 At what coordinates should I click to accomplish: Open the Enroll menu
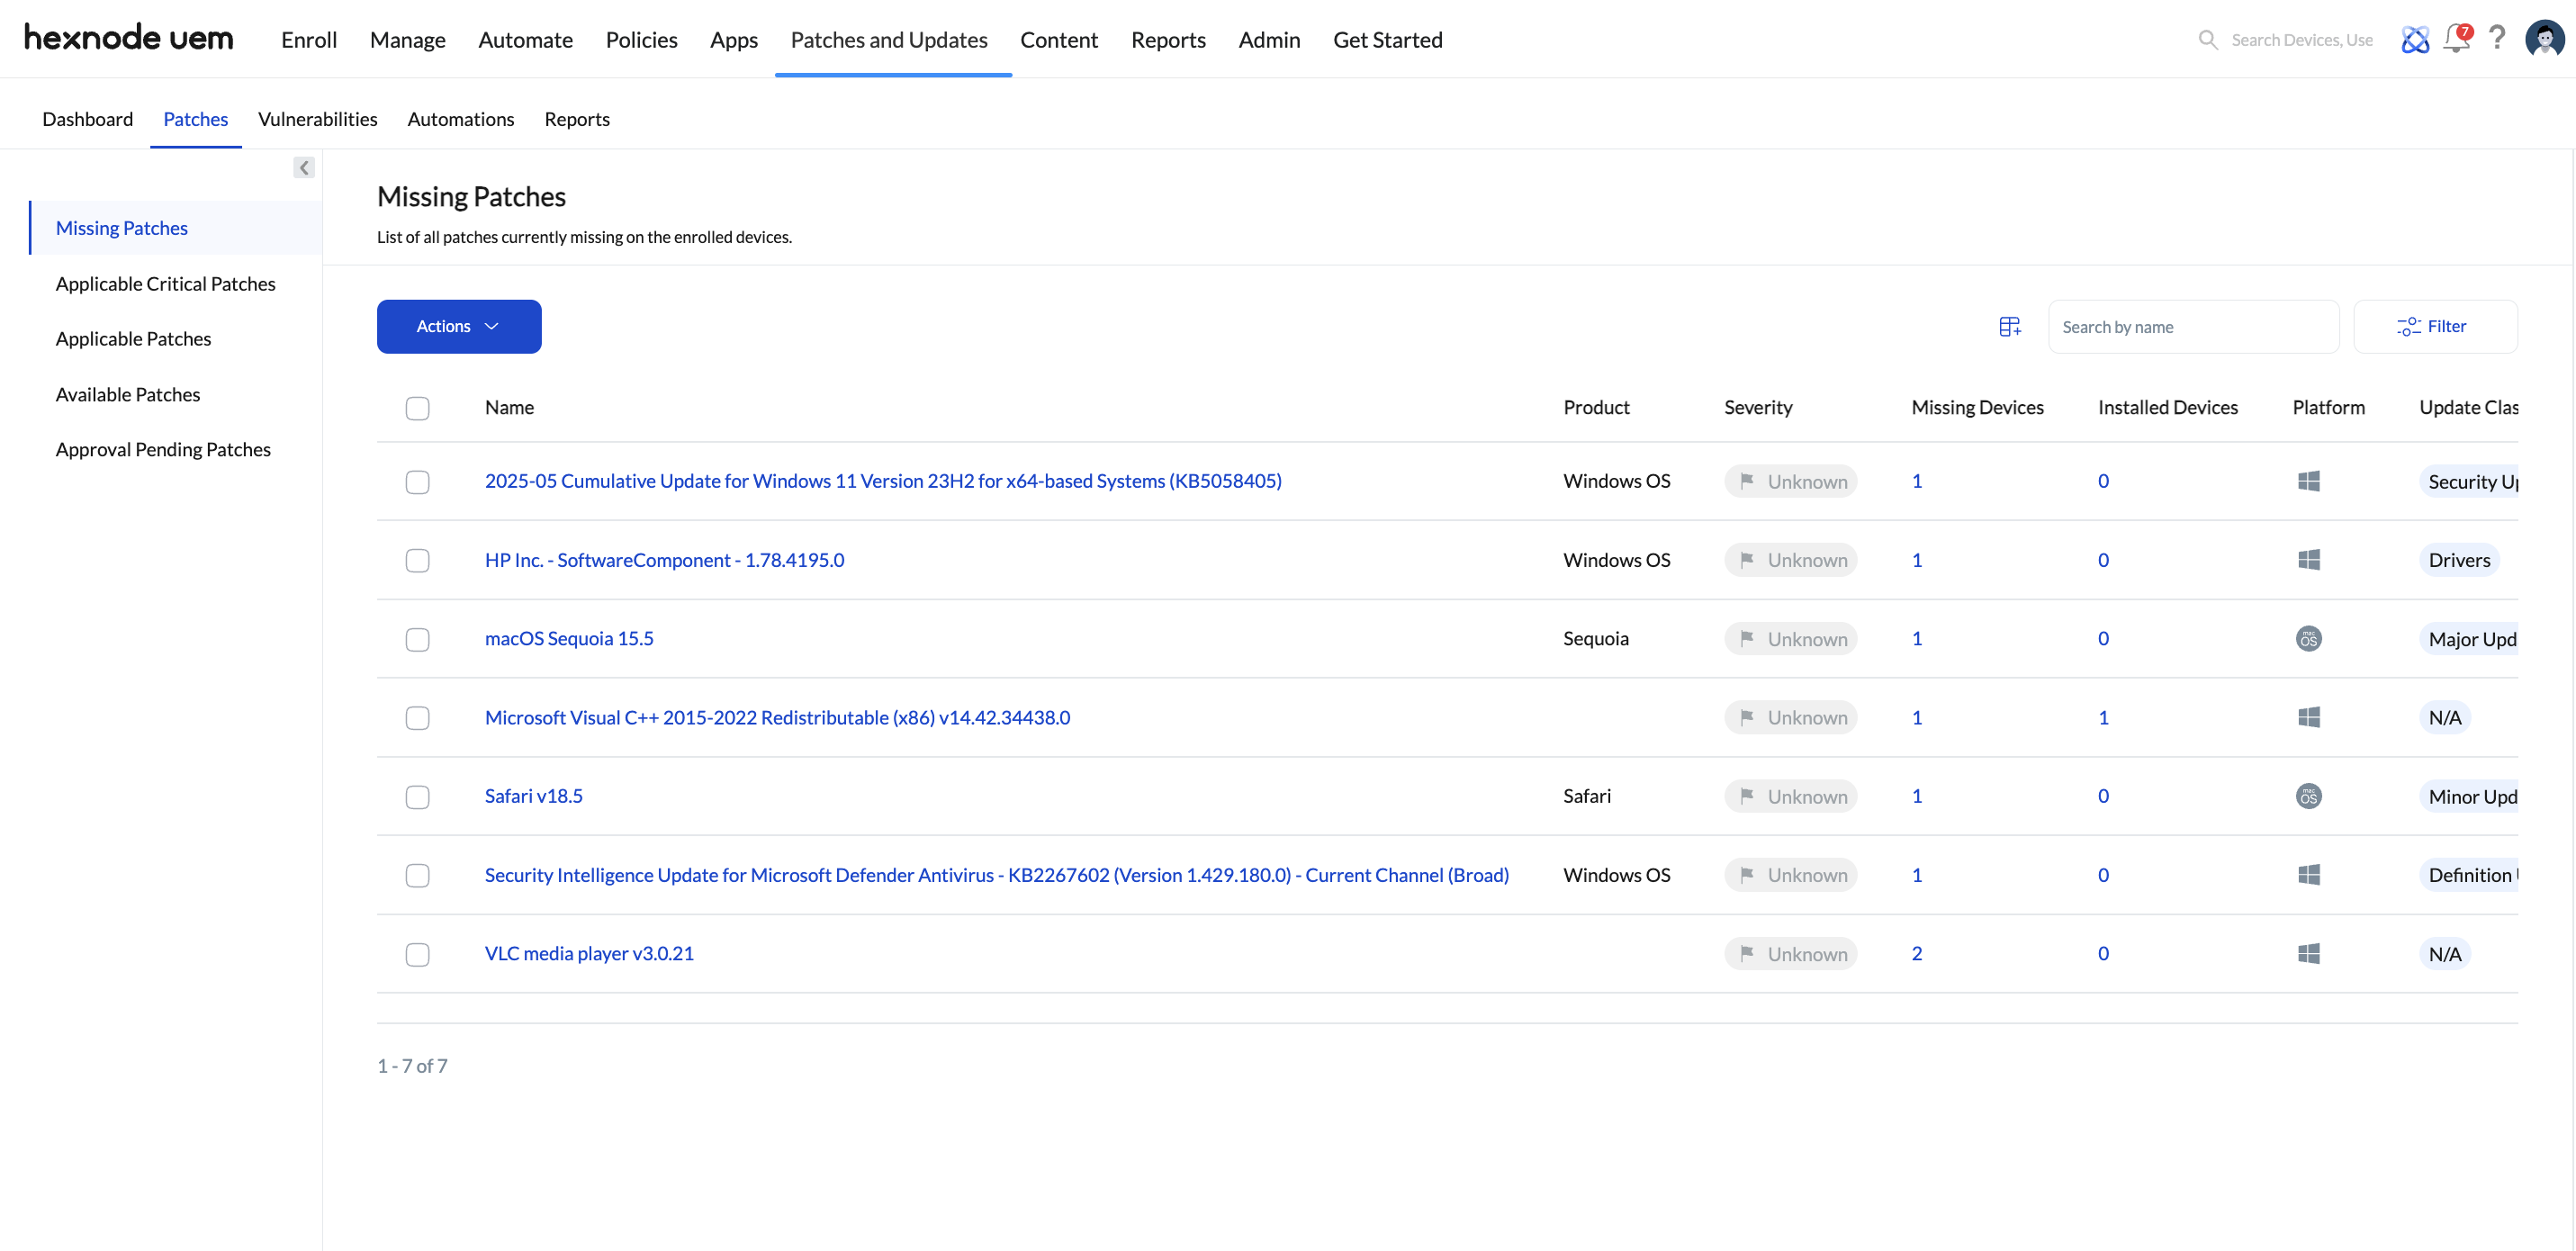(x=309, y=39)
